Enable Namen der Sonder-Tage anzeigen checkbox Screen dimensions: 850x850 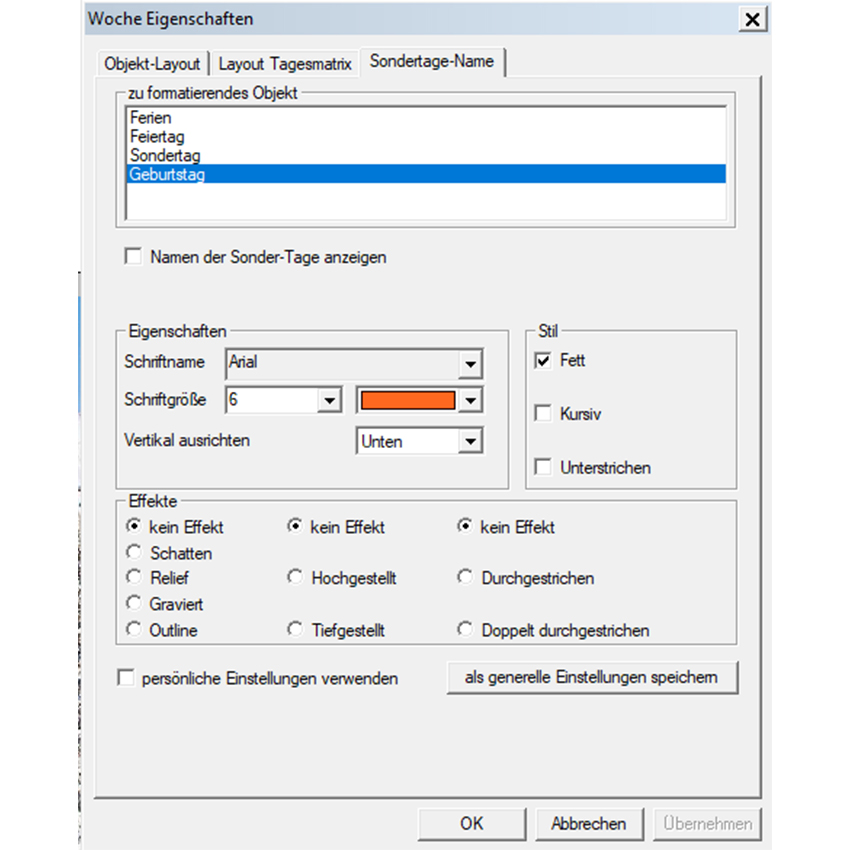[x=133, y=257]
